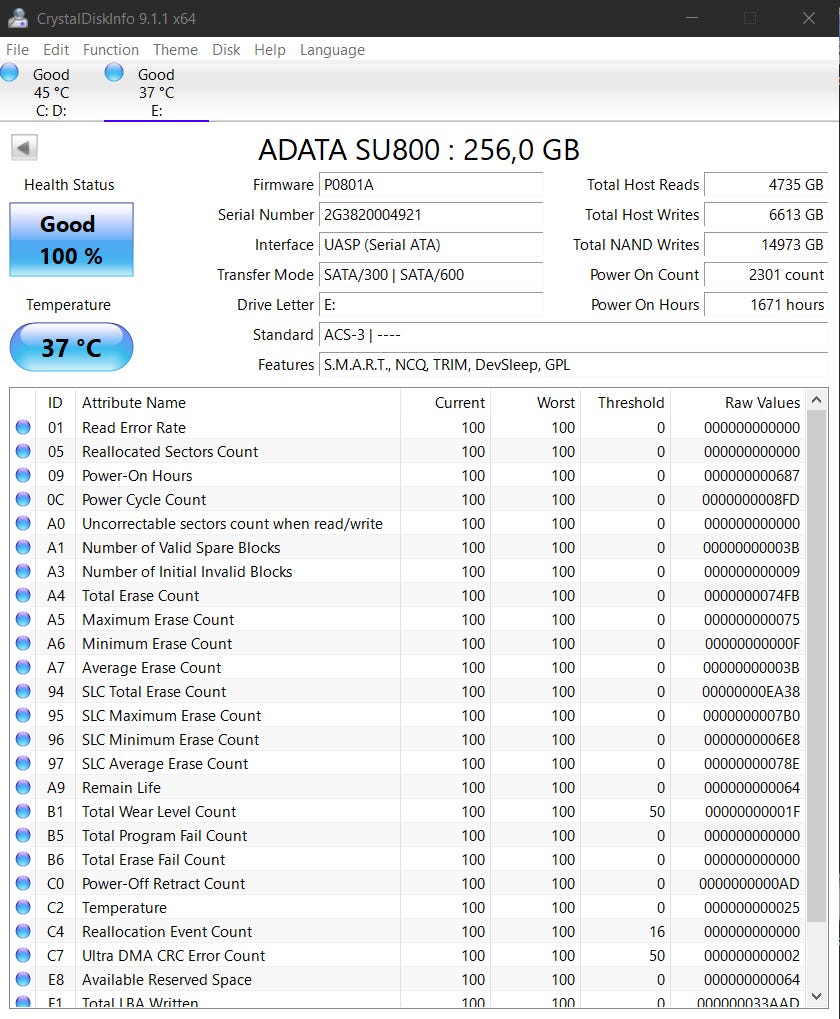The image size is (840, 1019).
Task: Click status orb beside Remain Life row
Action: pyautogui.click(x=23, y=788)
